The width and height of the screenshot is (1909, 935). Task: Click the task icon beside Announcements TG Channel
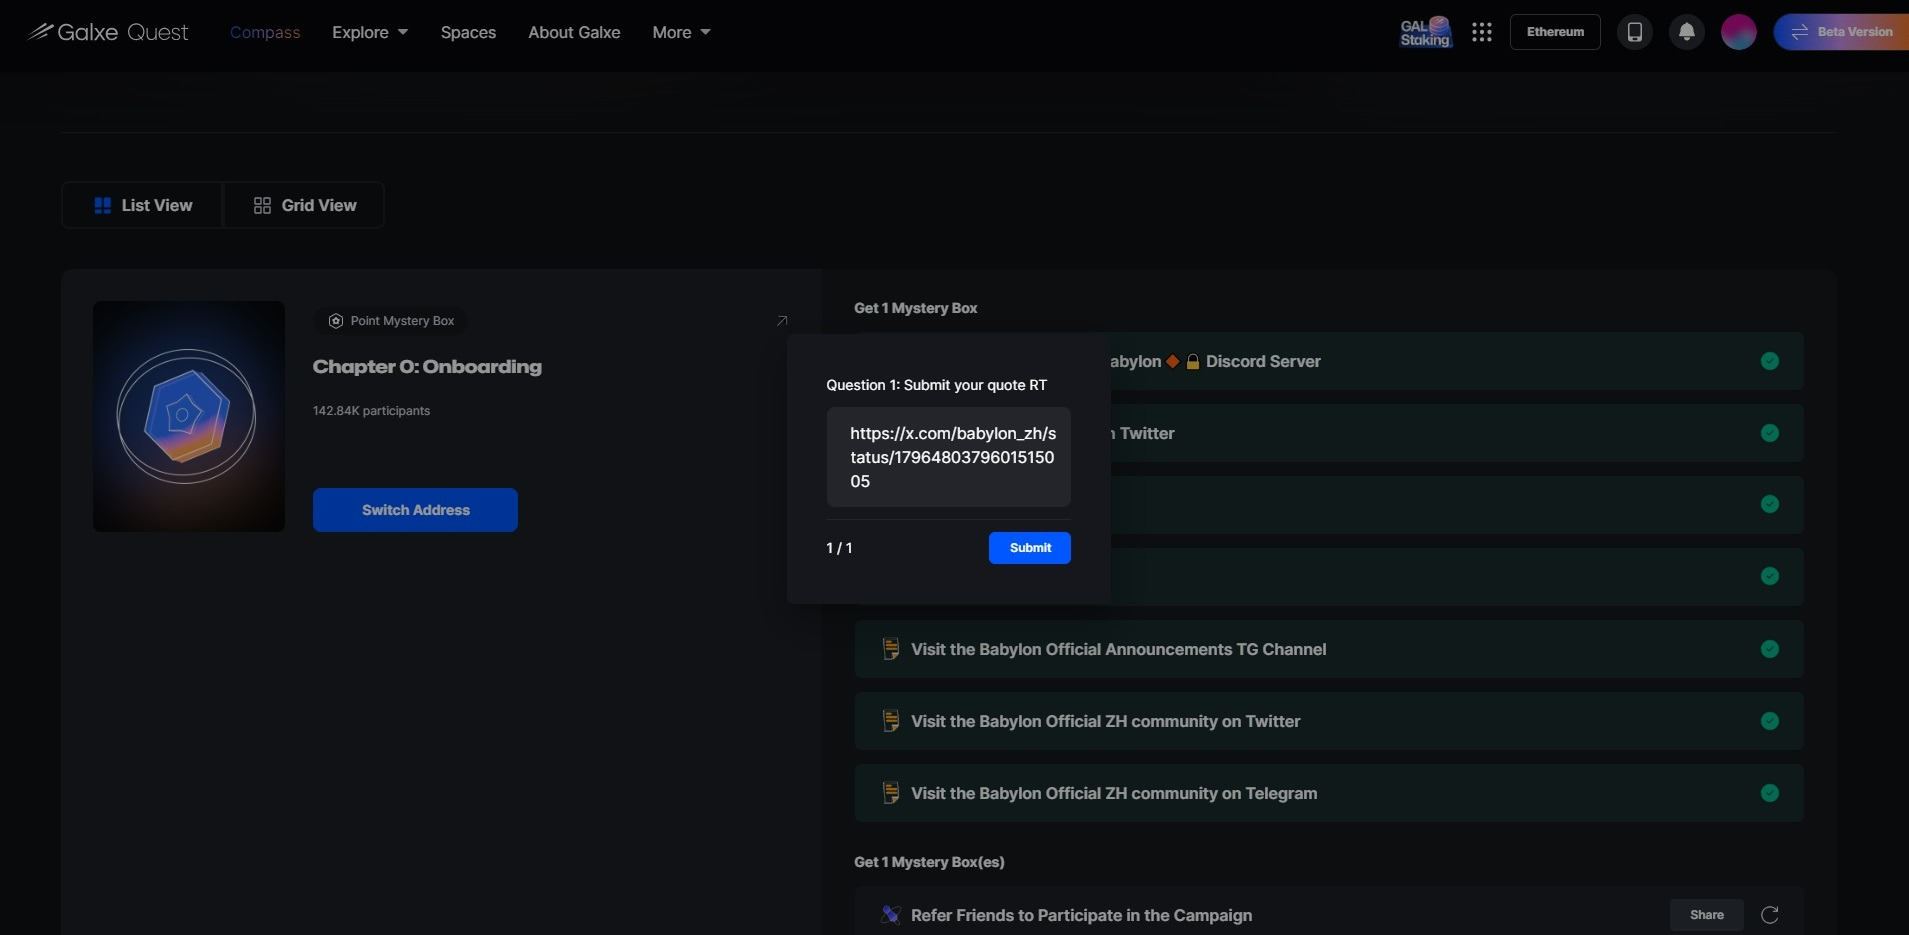(x=890, y=649)
